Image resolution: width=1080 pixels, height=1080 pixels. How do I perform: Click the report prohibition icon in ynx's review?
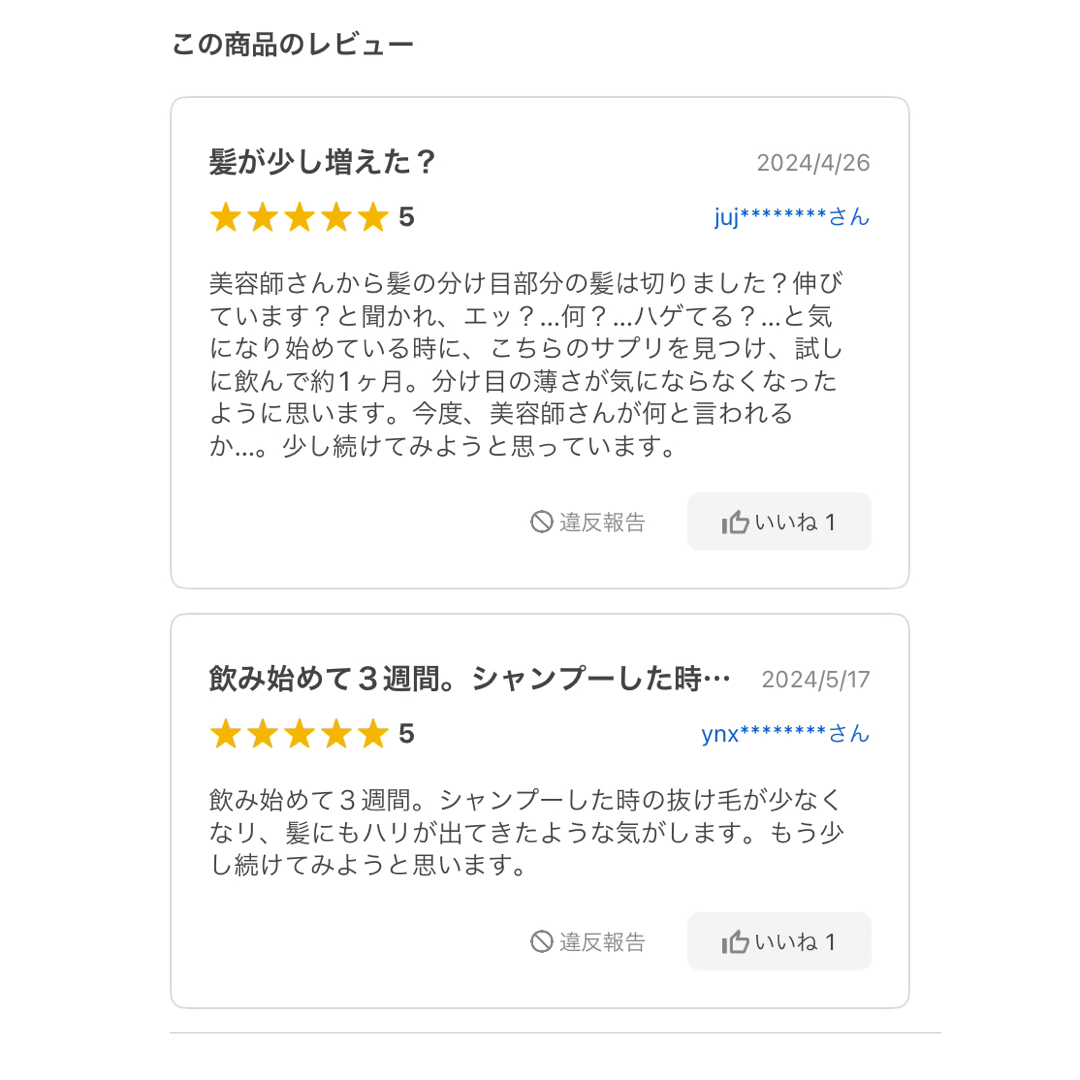[541, 942]
